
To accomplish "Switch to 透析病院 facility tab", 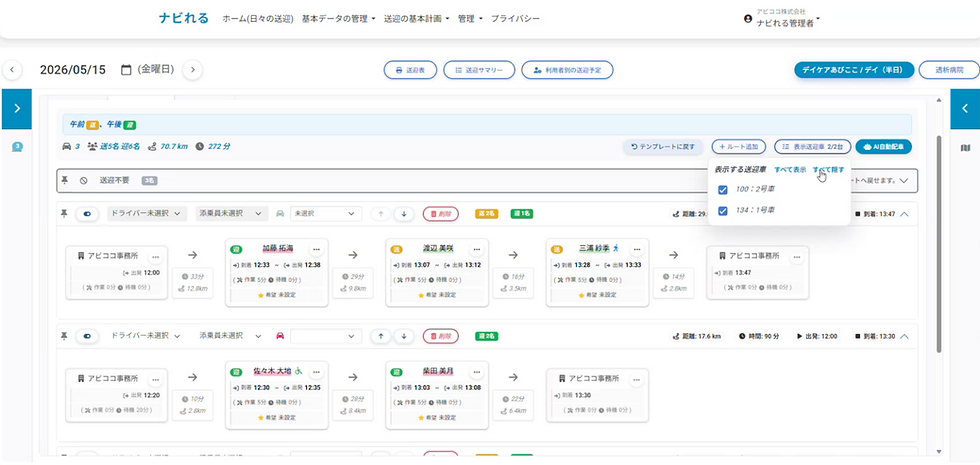I will coord(949,70).
